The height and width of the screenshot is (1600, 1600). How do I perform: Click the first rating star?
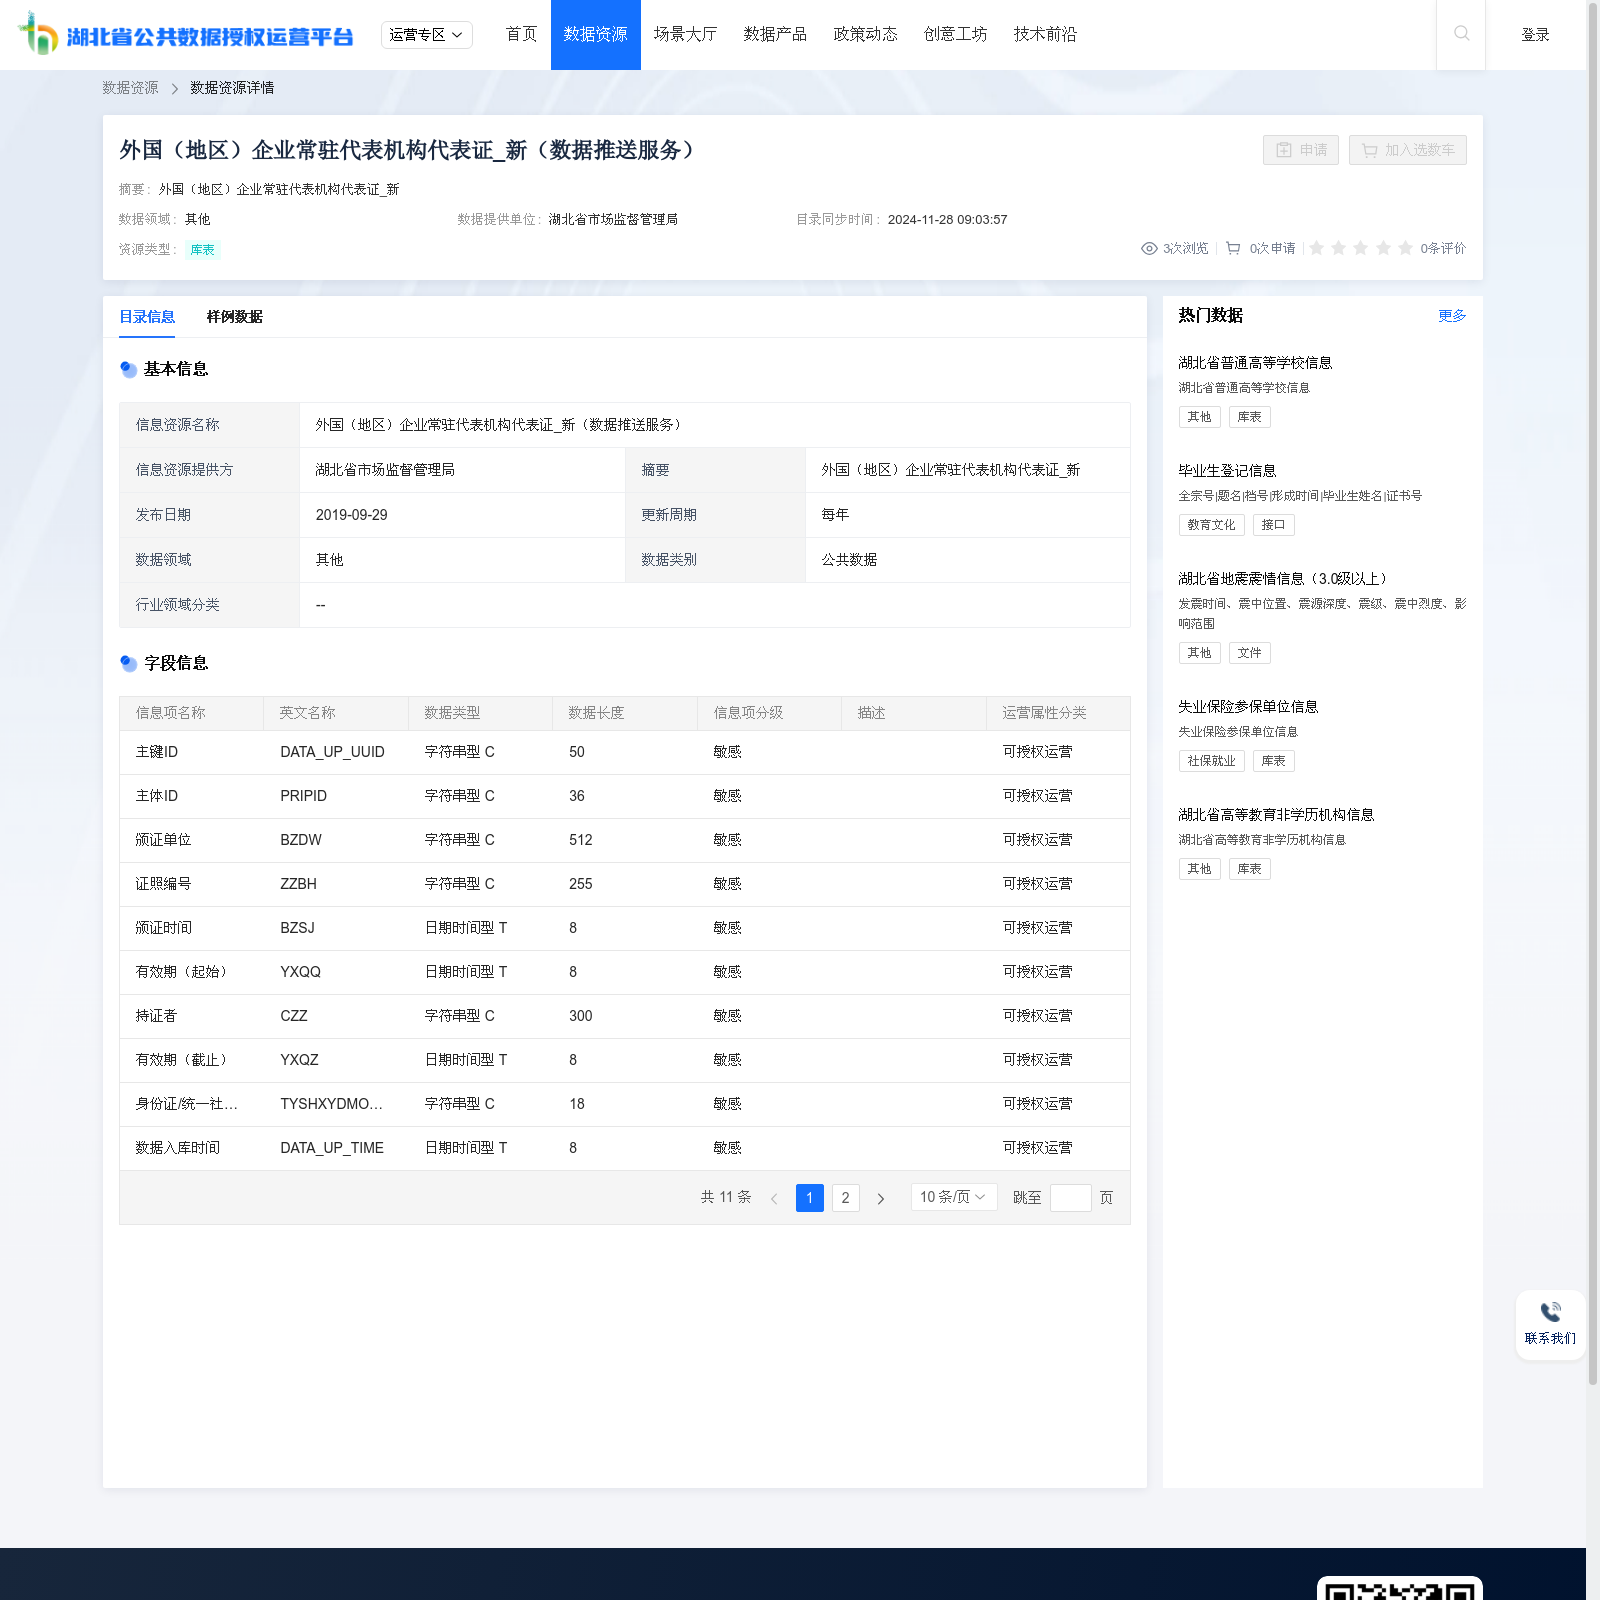coord(1317,249)
